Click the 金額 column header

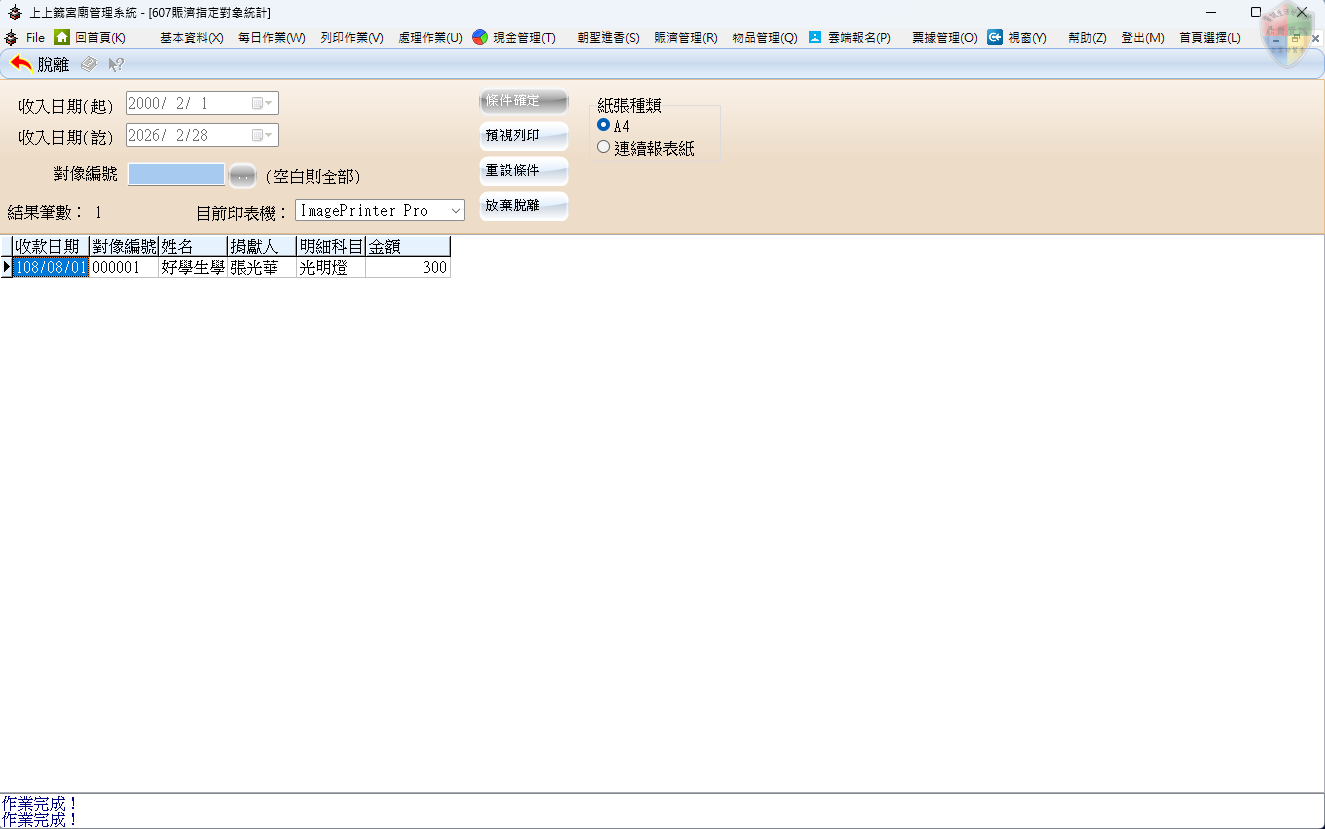(x=407, y=246)
